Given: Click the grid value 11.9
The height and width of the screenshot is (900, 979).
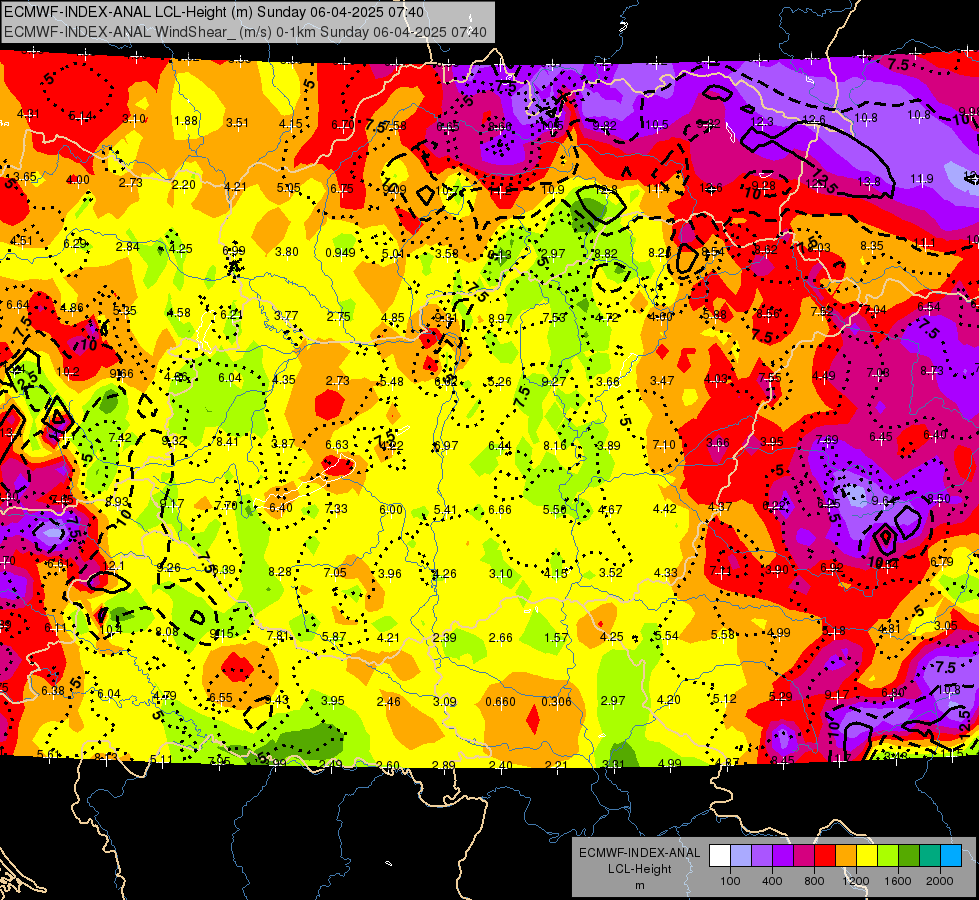Looking at the screenshot, I should 922,179.
